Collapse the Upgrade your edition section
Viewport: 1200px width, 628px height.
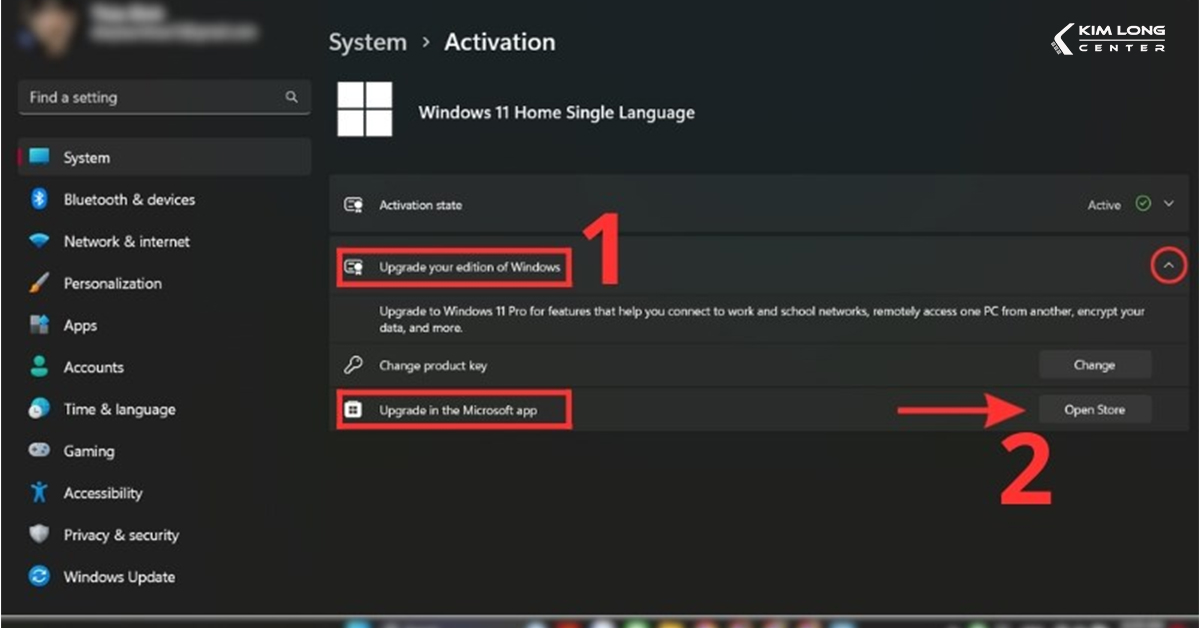(x=1168, y=265)
